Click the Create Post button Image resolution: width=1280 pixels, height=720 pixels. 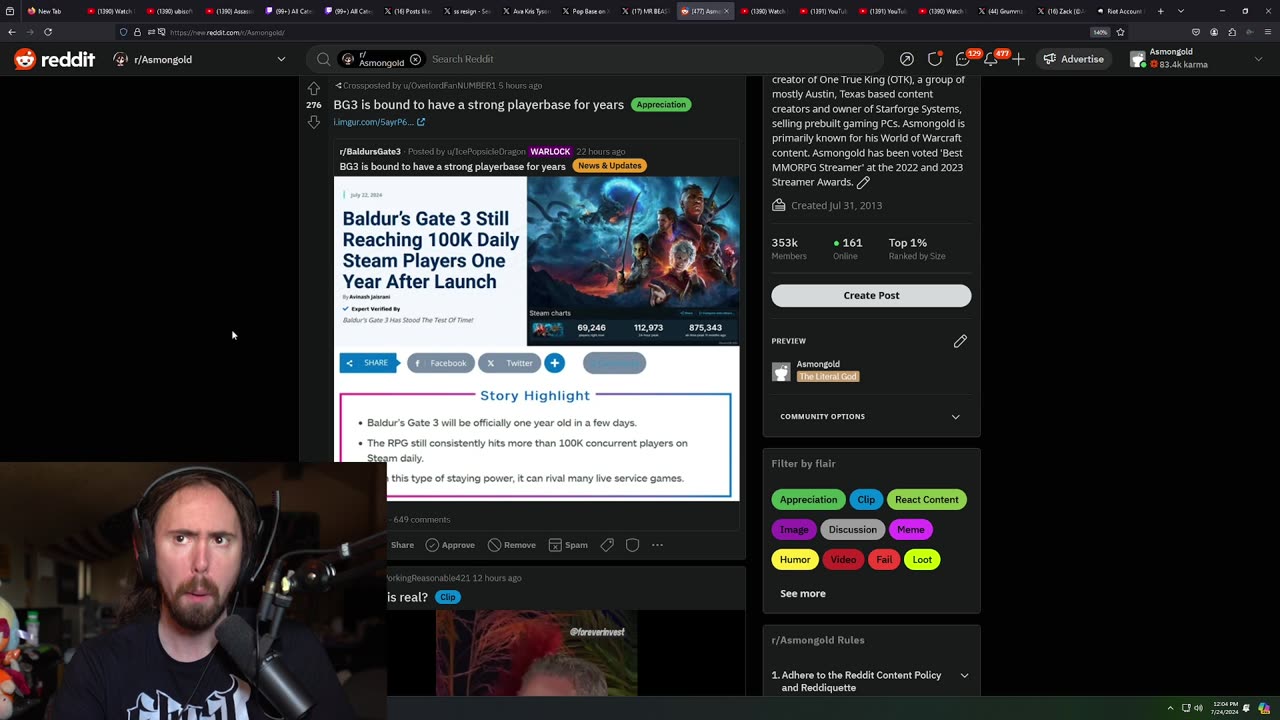pyautogui.click(x=871, y=295)
